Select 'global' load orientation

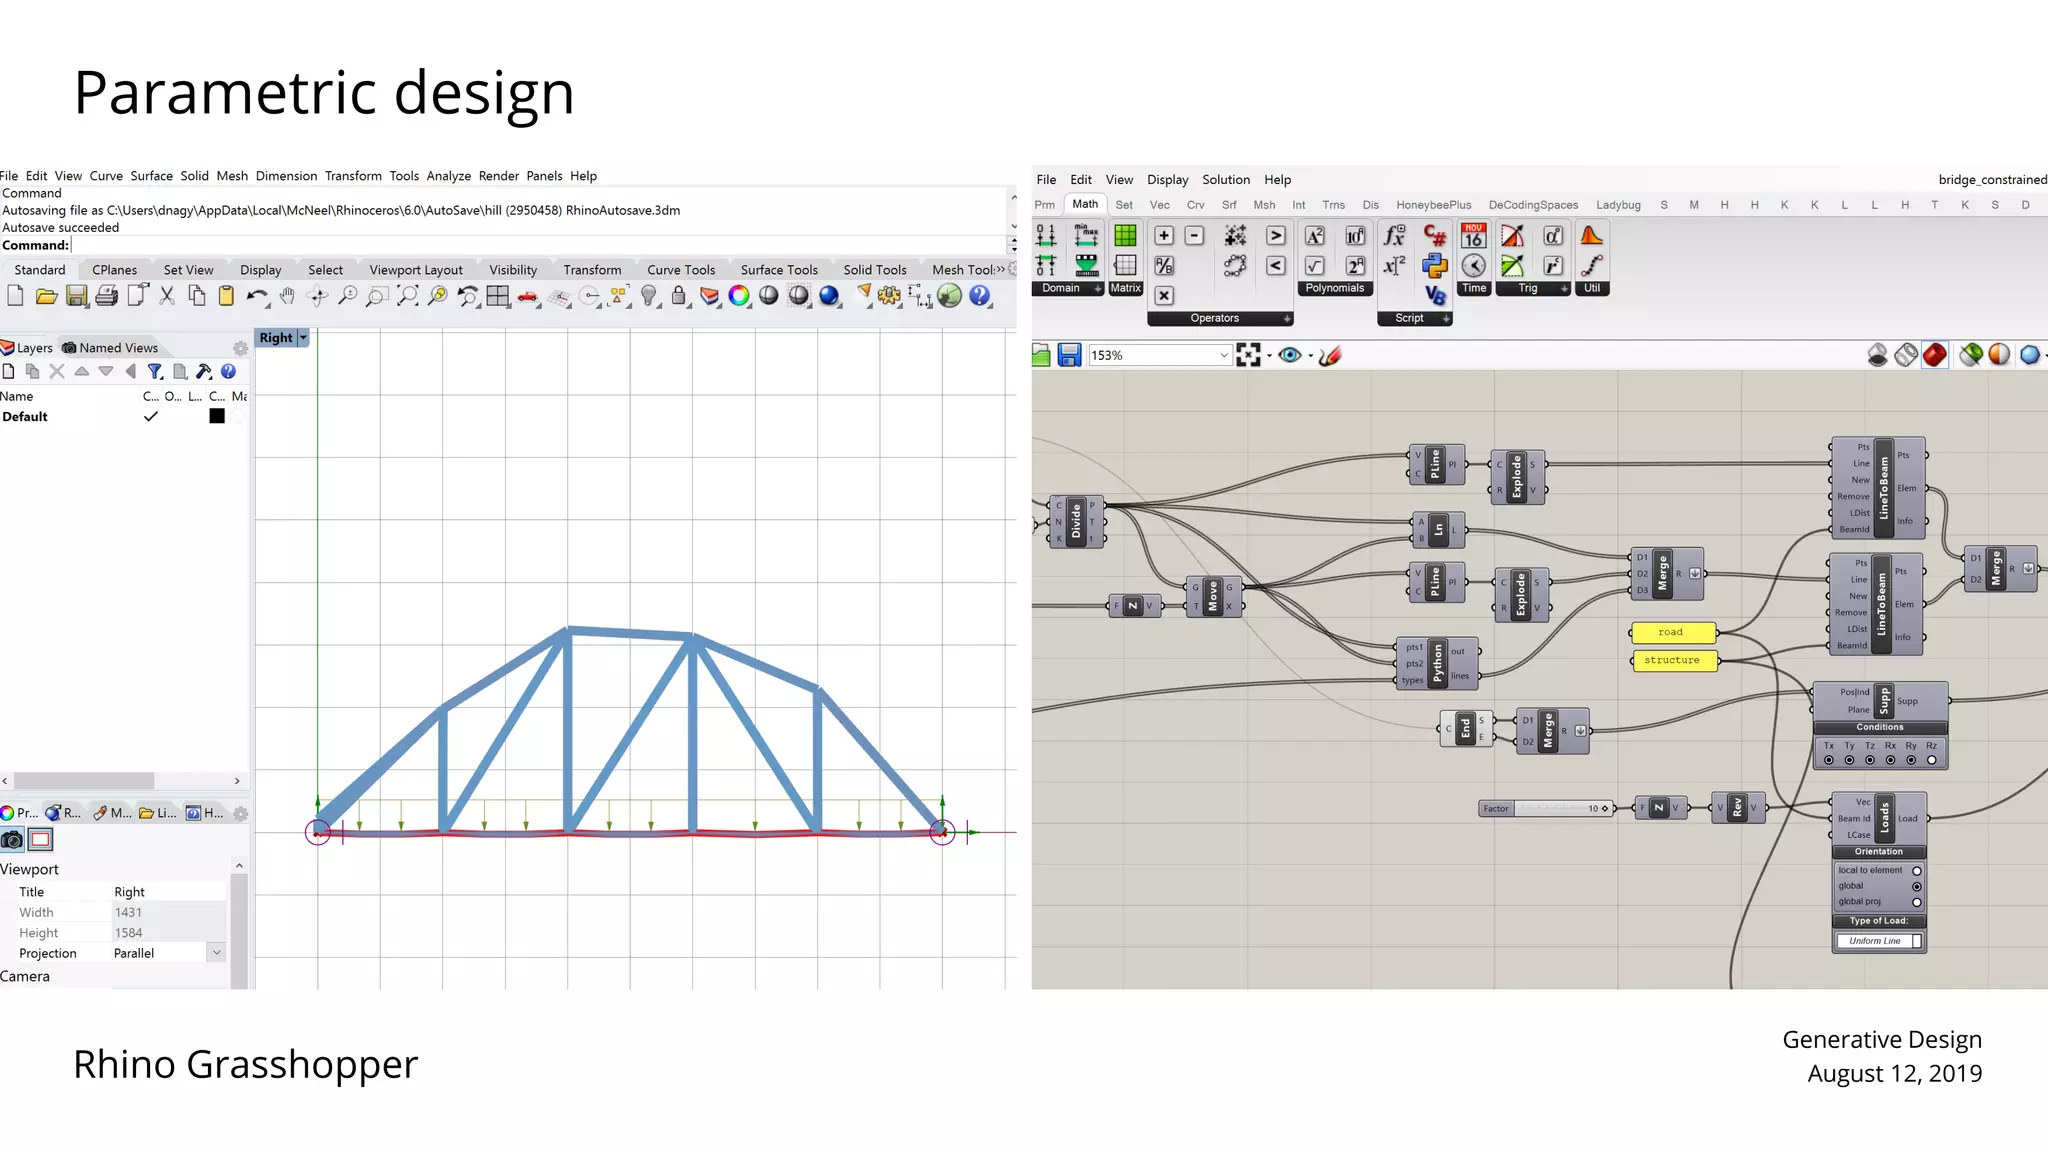1917,887
